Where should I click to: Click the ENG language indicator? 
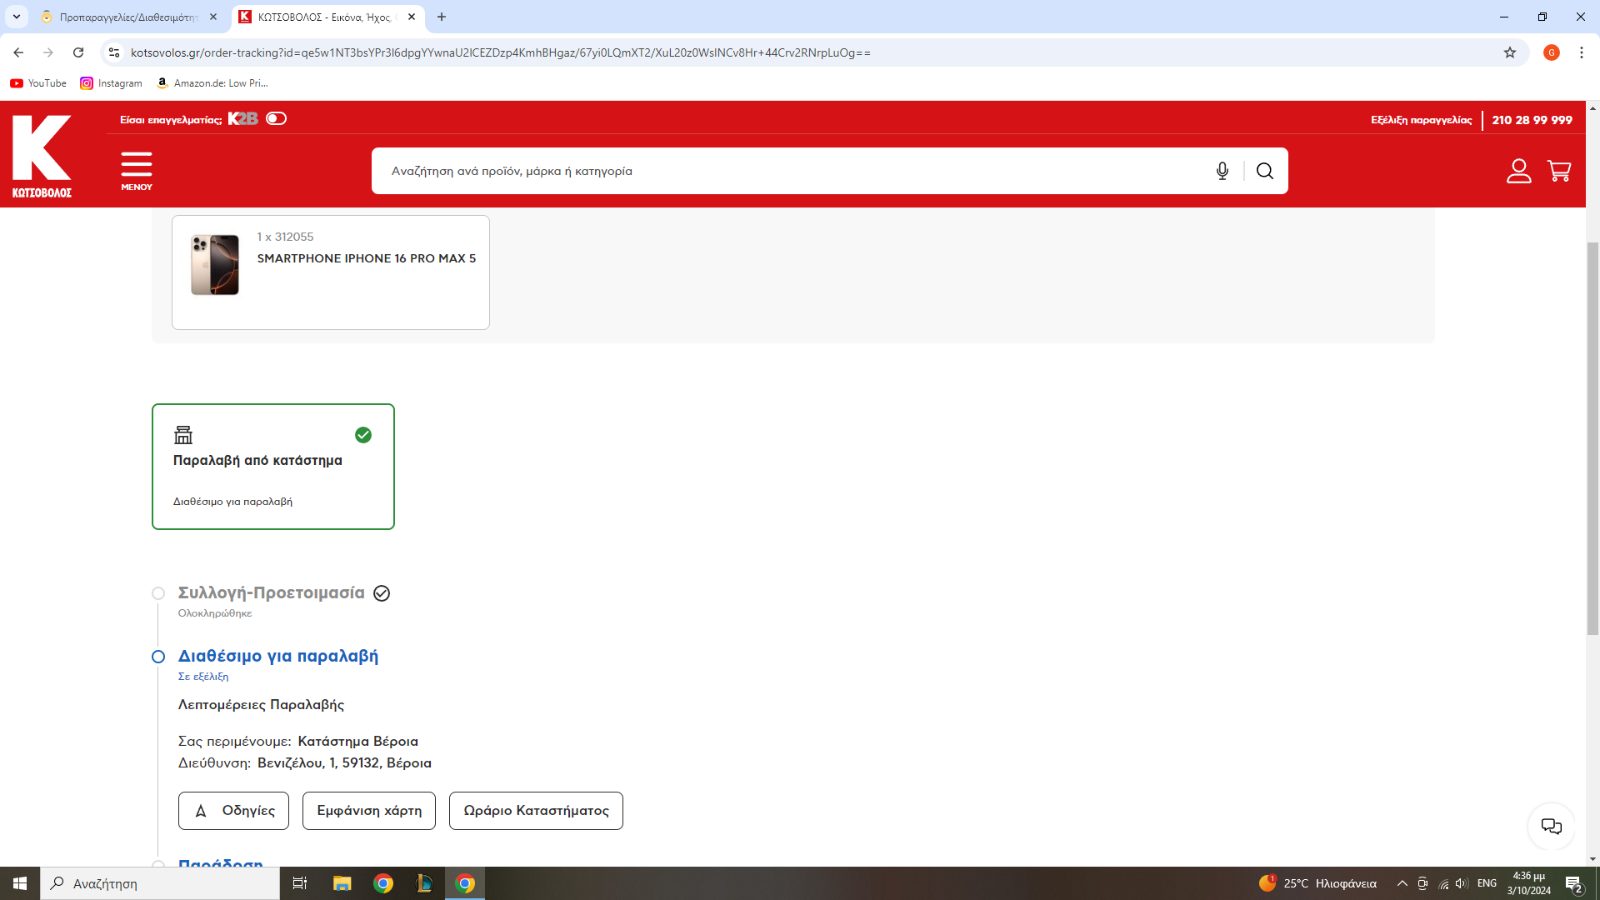[x=1487, y=884]
